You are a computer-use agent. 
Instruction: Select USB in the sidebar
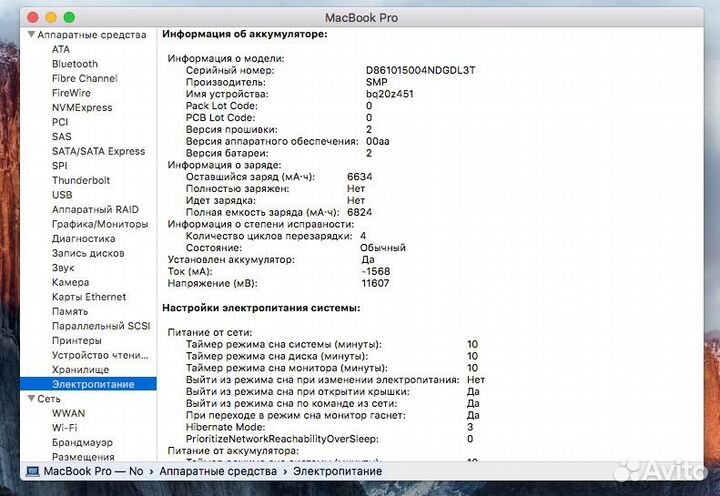[x=62, y=195]
